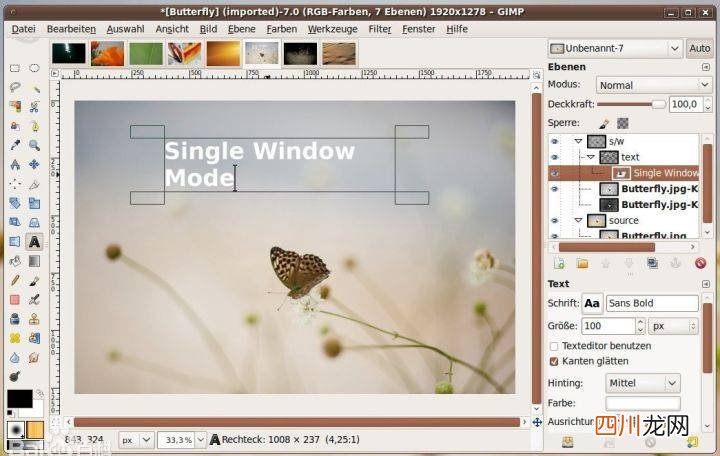Image resolution: width=720 pixels, height=456 pixels.
Task: Select the Pencil tool
Action: [x=15, y=281]
